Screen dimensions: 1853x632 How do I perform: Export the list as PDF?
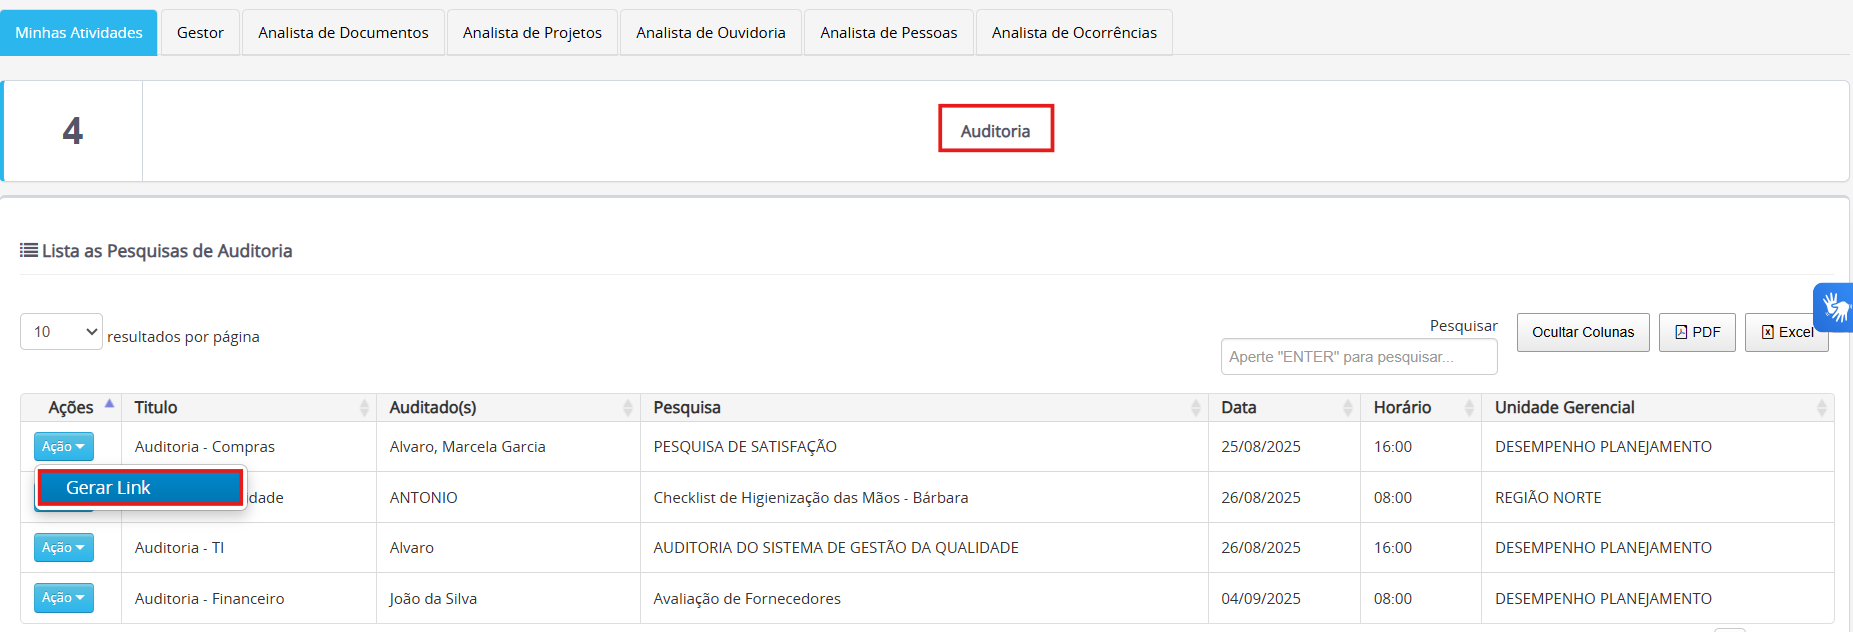point(1697,332)
